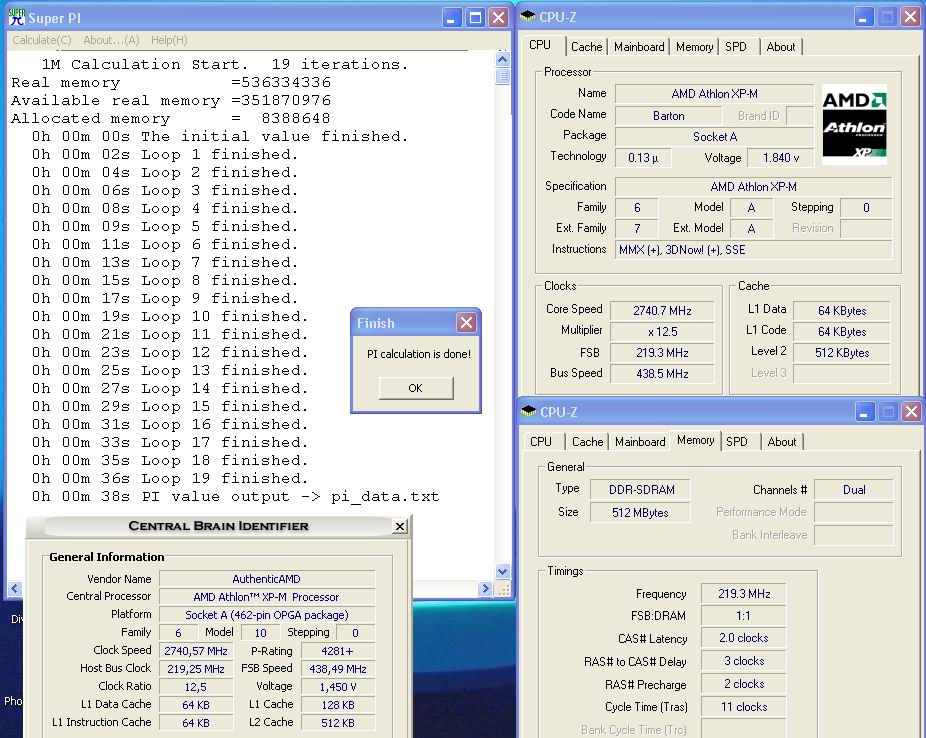The height and width of the screenshot is (738, 926).
Task: Close the Central Brain Identifier window
Action: 400,525
